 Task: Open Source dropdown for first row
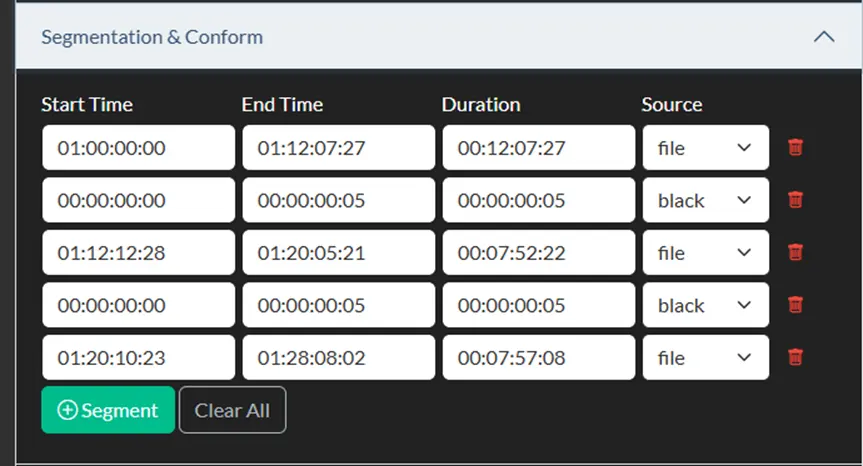click(x=705, y=148)
